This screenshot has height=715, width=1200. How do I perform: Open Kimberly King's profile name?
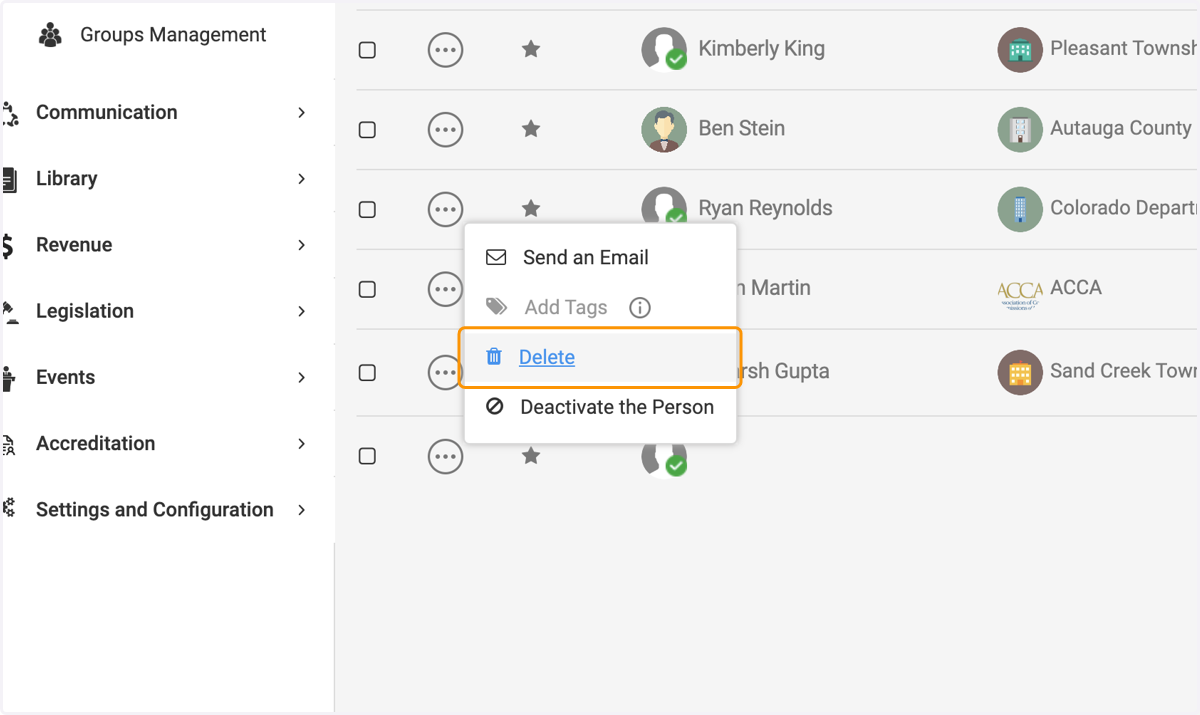[762, 48]
